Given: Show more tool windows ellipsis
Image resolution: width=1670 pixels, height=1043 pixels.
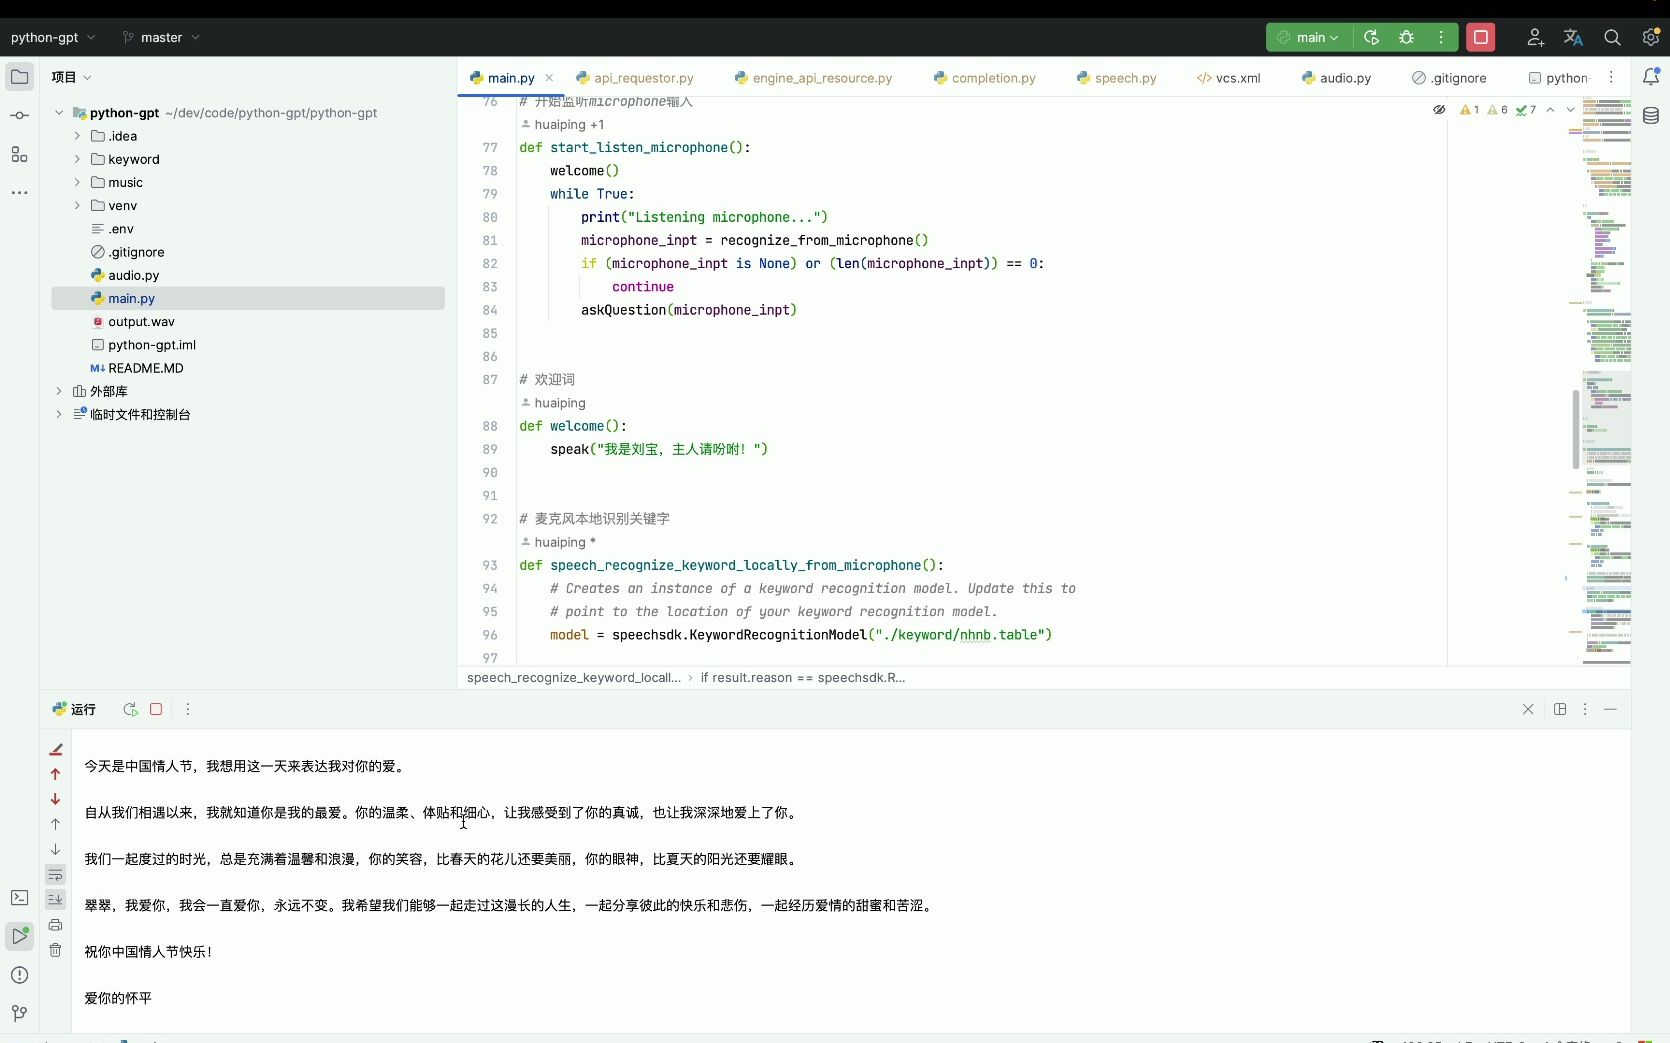Looking at the screenshot, I should 19,192.
